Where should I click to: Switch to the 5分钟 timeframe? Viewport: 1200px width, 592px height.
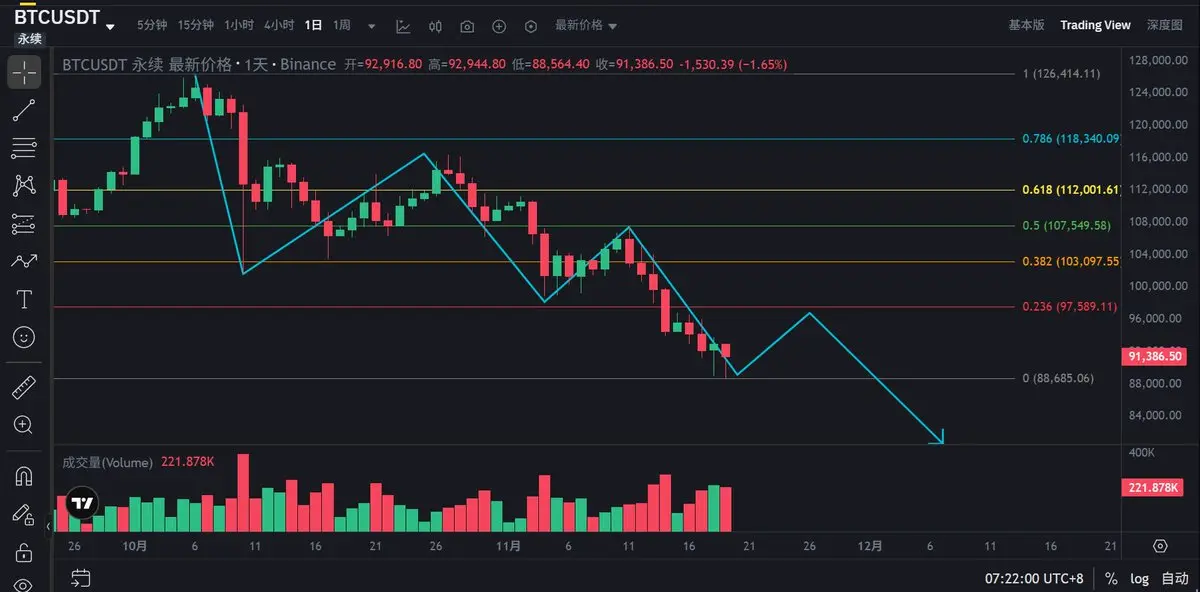pos(153,25)
